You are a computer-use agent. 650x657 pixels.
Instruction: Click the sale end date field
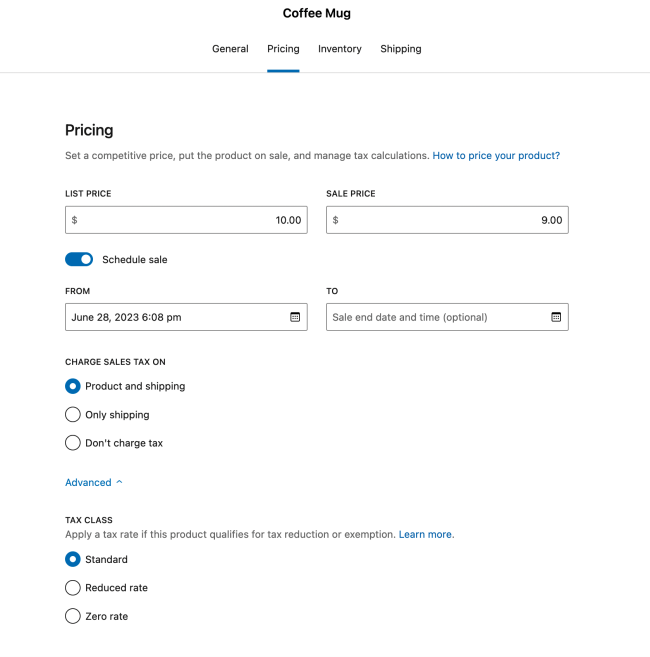[x=435, y=317]
